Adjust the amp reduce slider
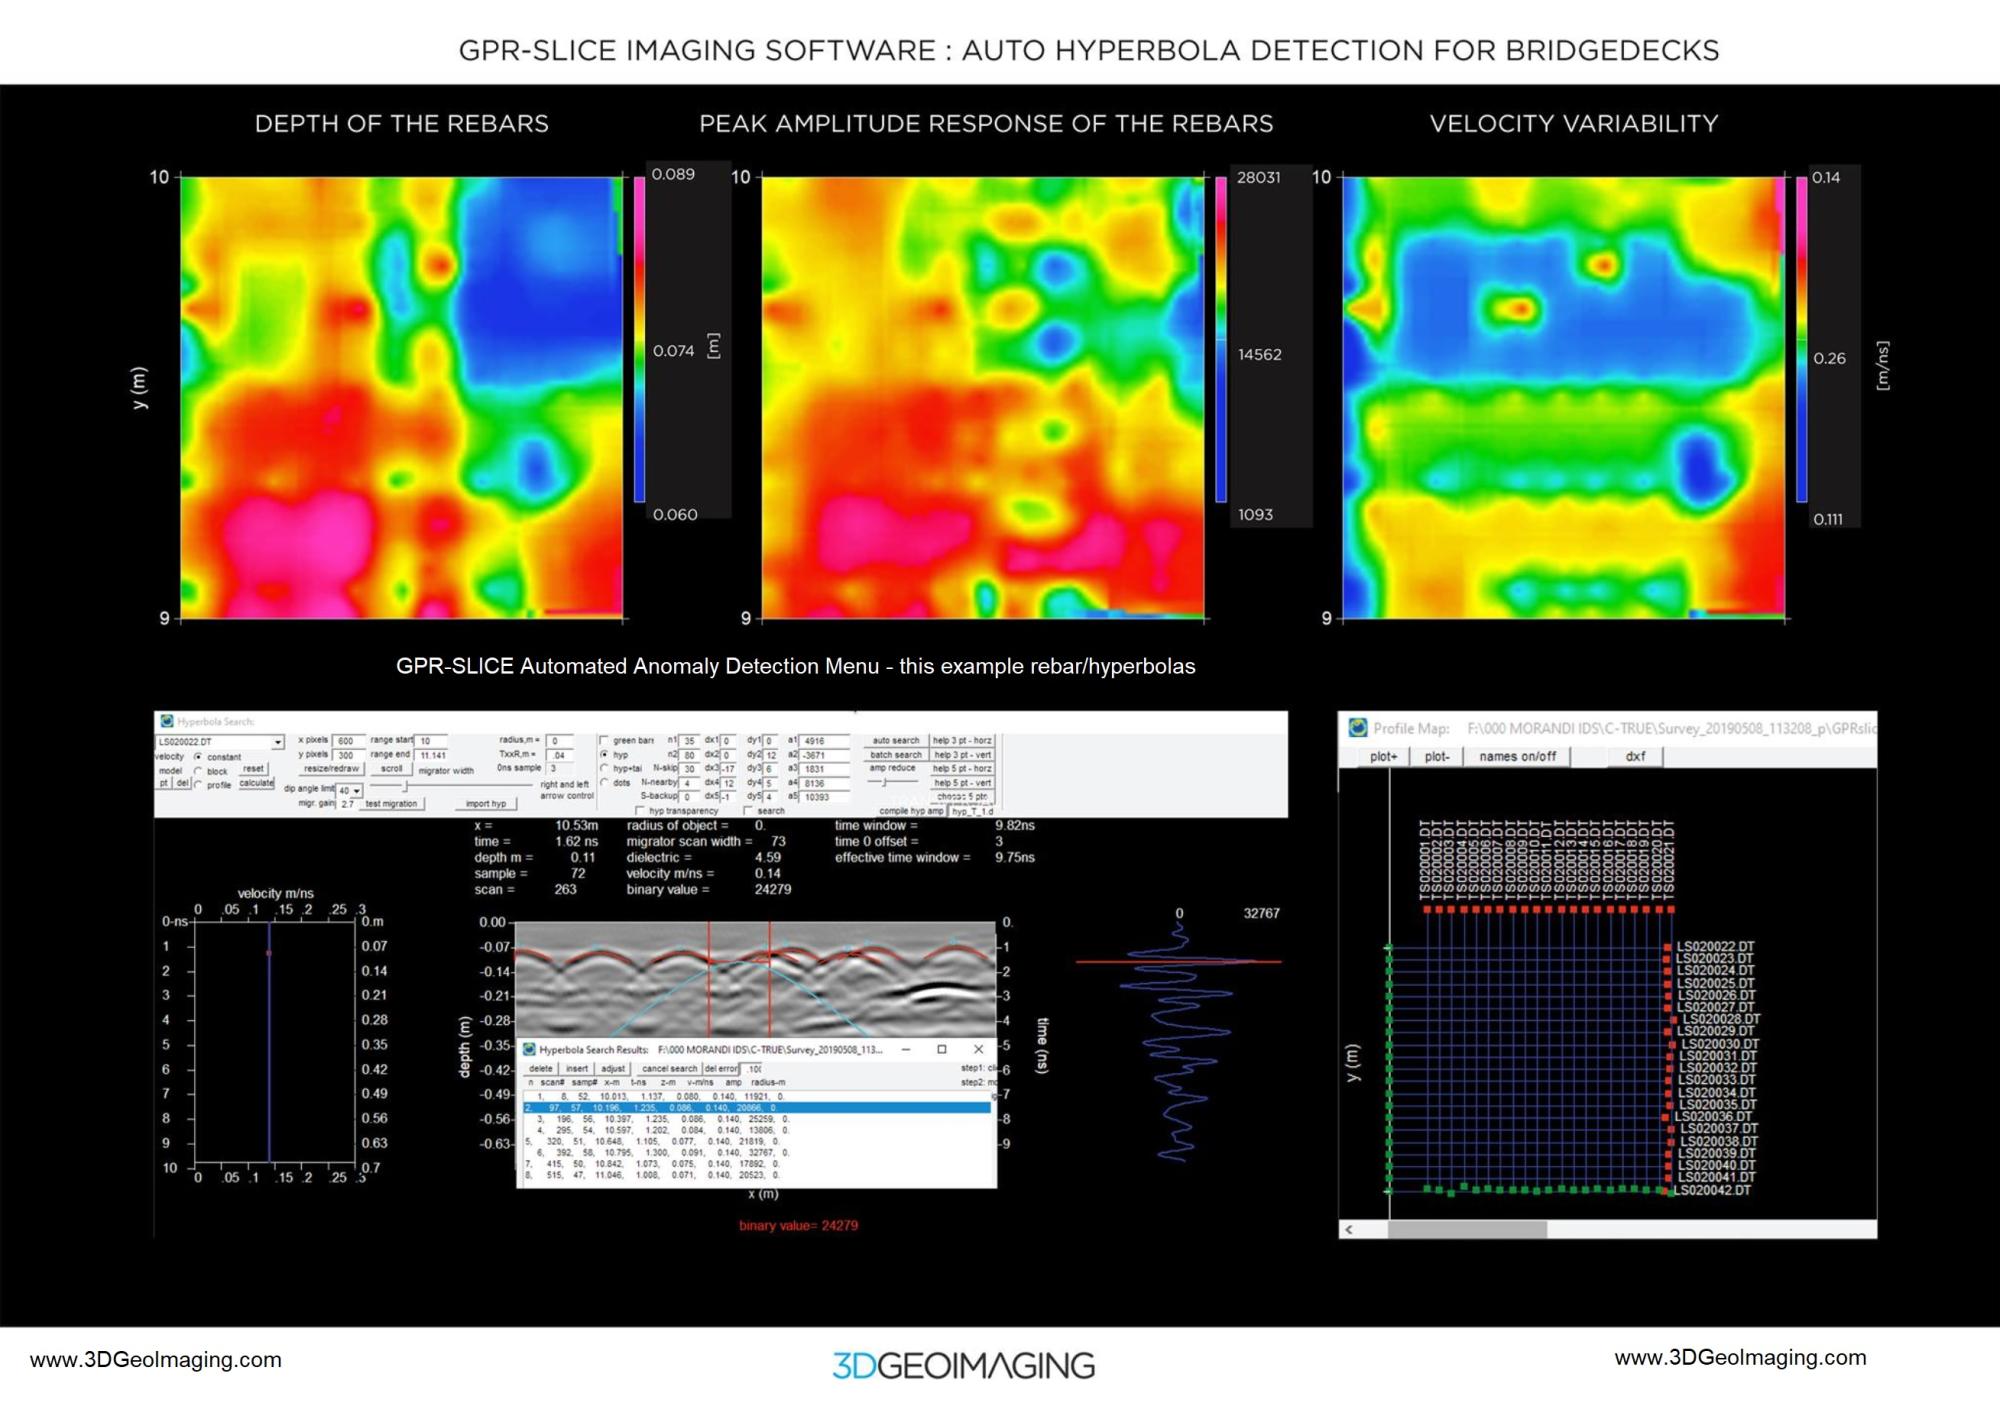2000x1406 pixels. tap(885, 782)
